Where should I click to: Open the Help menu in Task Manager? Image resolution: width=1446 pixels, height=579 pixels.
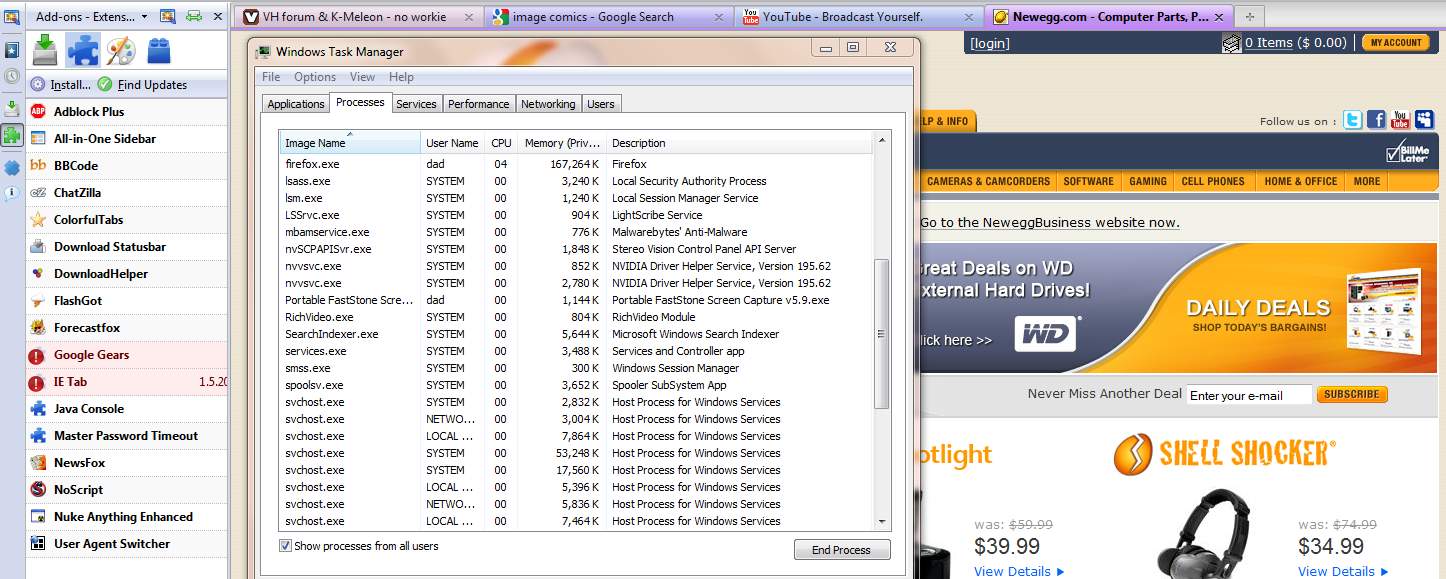[x=401, y=77]
